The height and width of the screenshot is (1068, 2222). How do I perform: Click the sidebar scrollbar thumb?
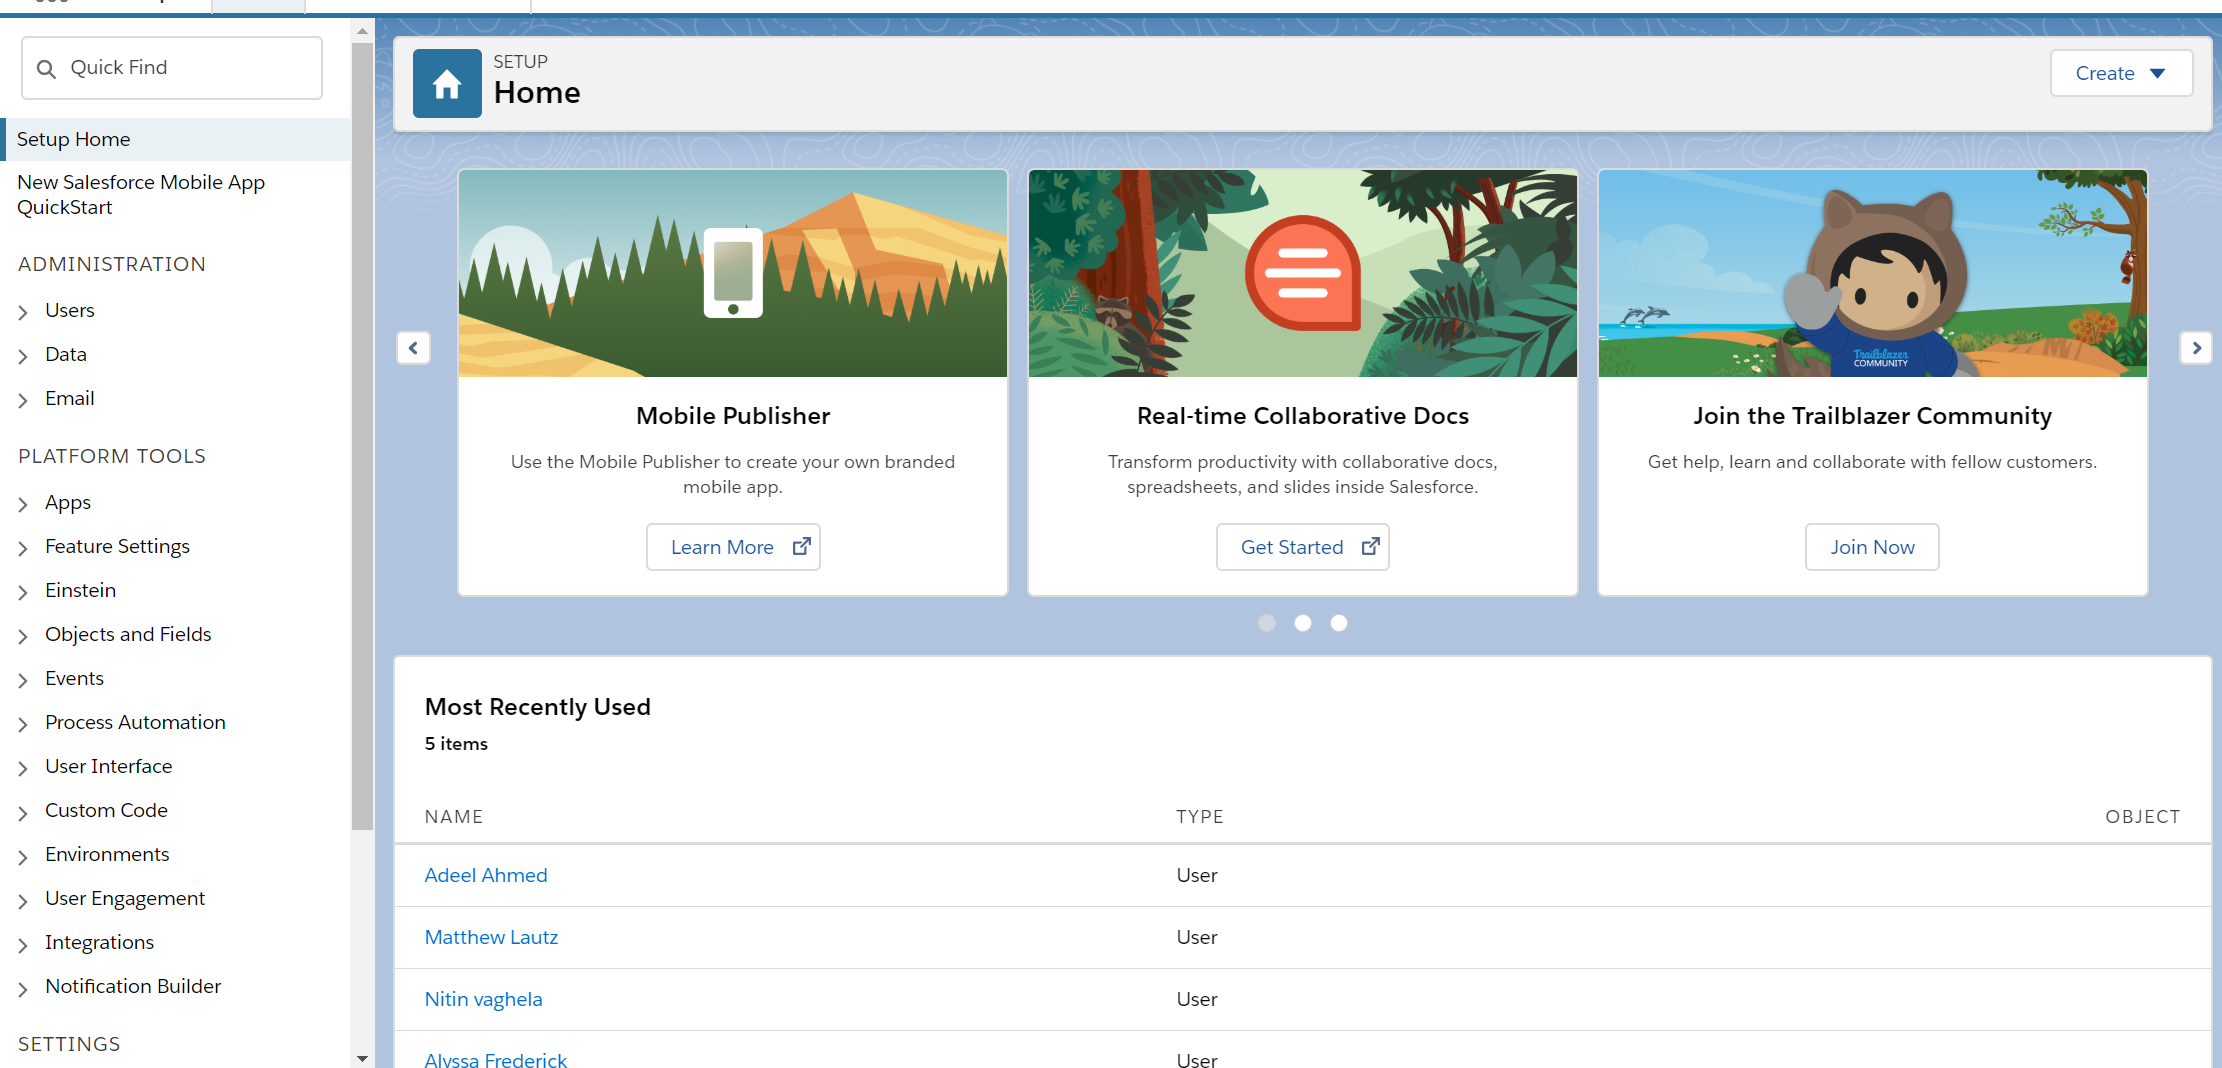(362, 436)
